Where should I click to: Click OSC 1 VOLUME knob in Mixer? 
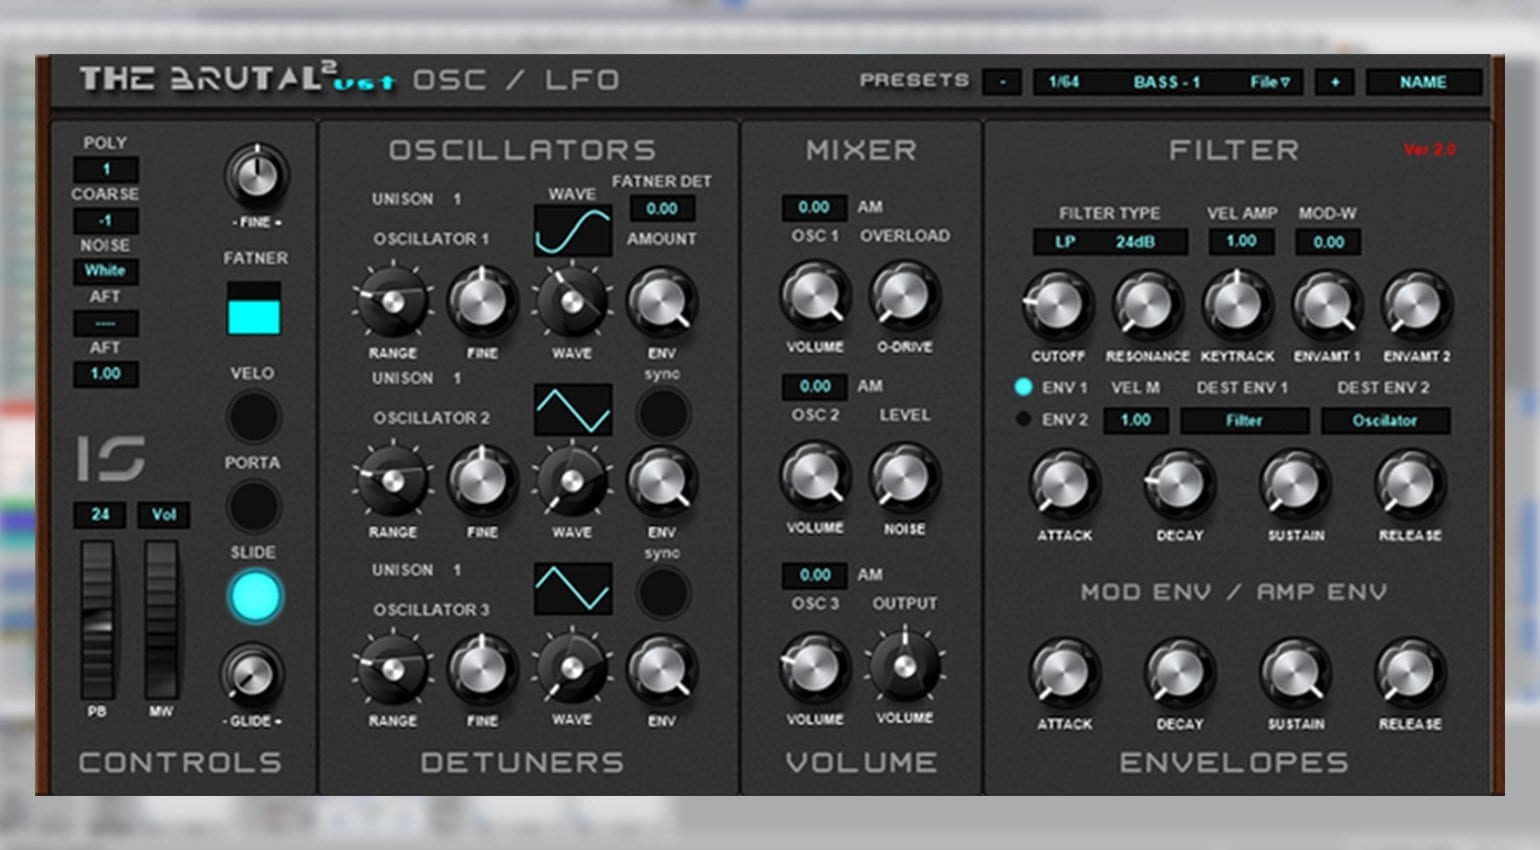click(x=815, y=297)
